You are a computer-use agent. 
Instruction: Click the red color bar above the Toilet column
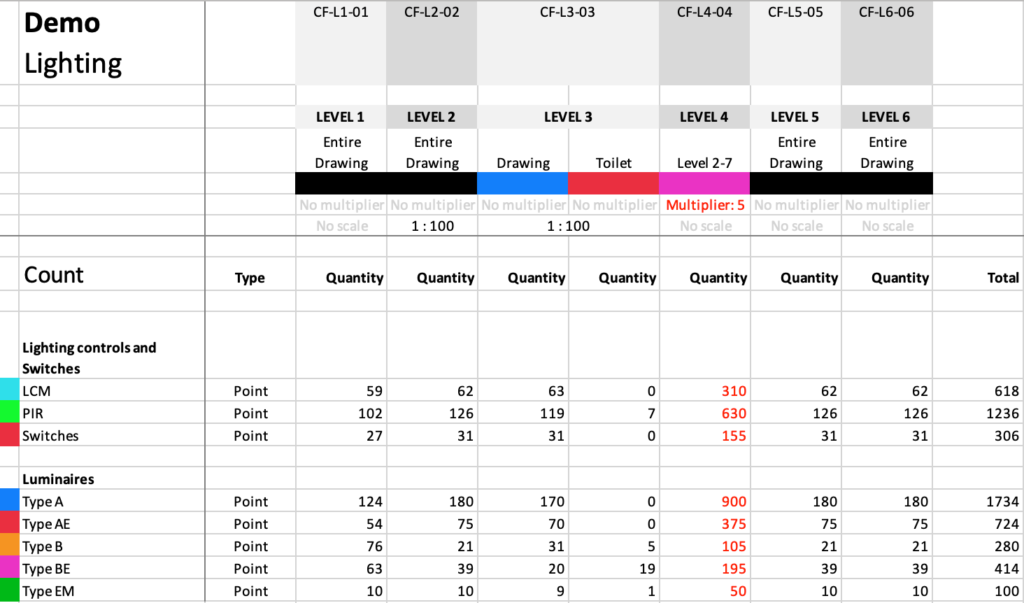[x=613, y=183]
